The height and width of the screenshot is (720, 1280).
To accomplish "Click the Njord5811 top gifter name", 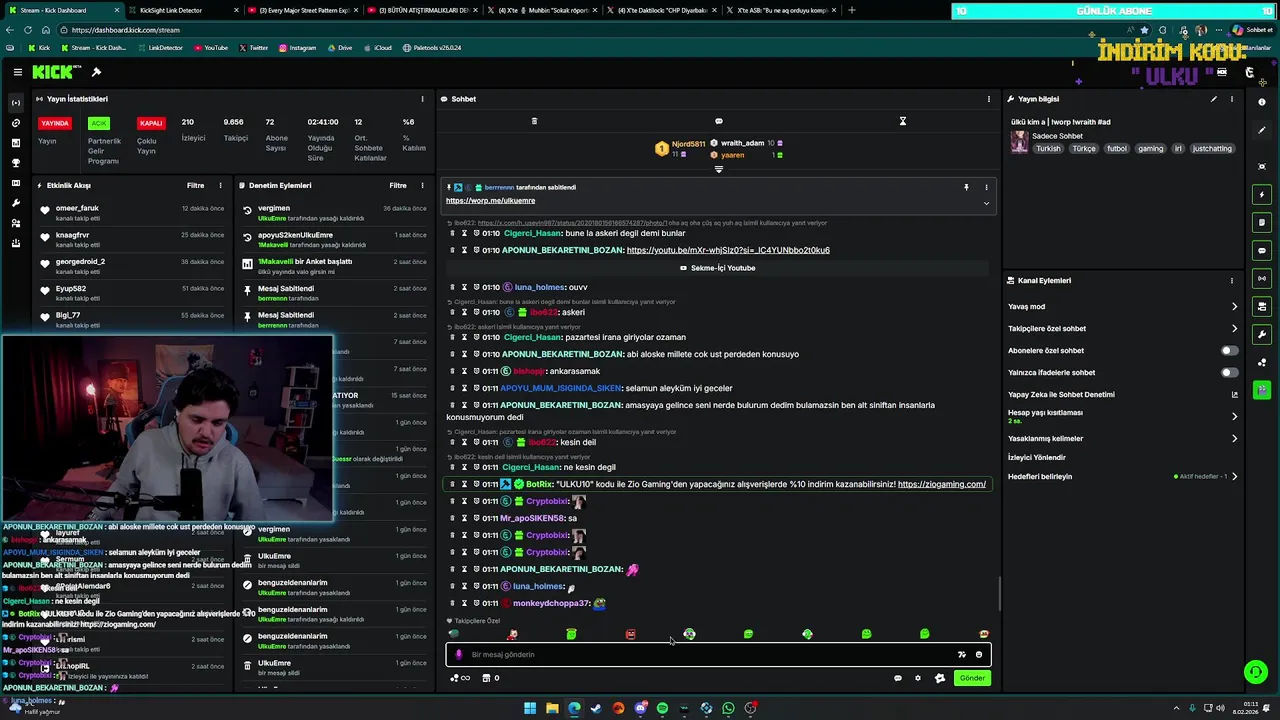I will [x=688, y=144].
